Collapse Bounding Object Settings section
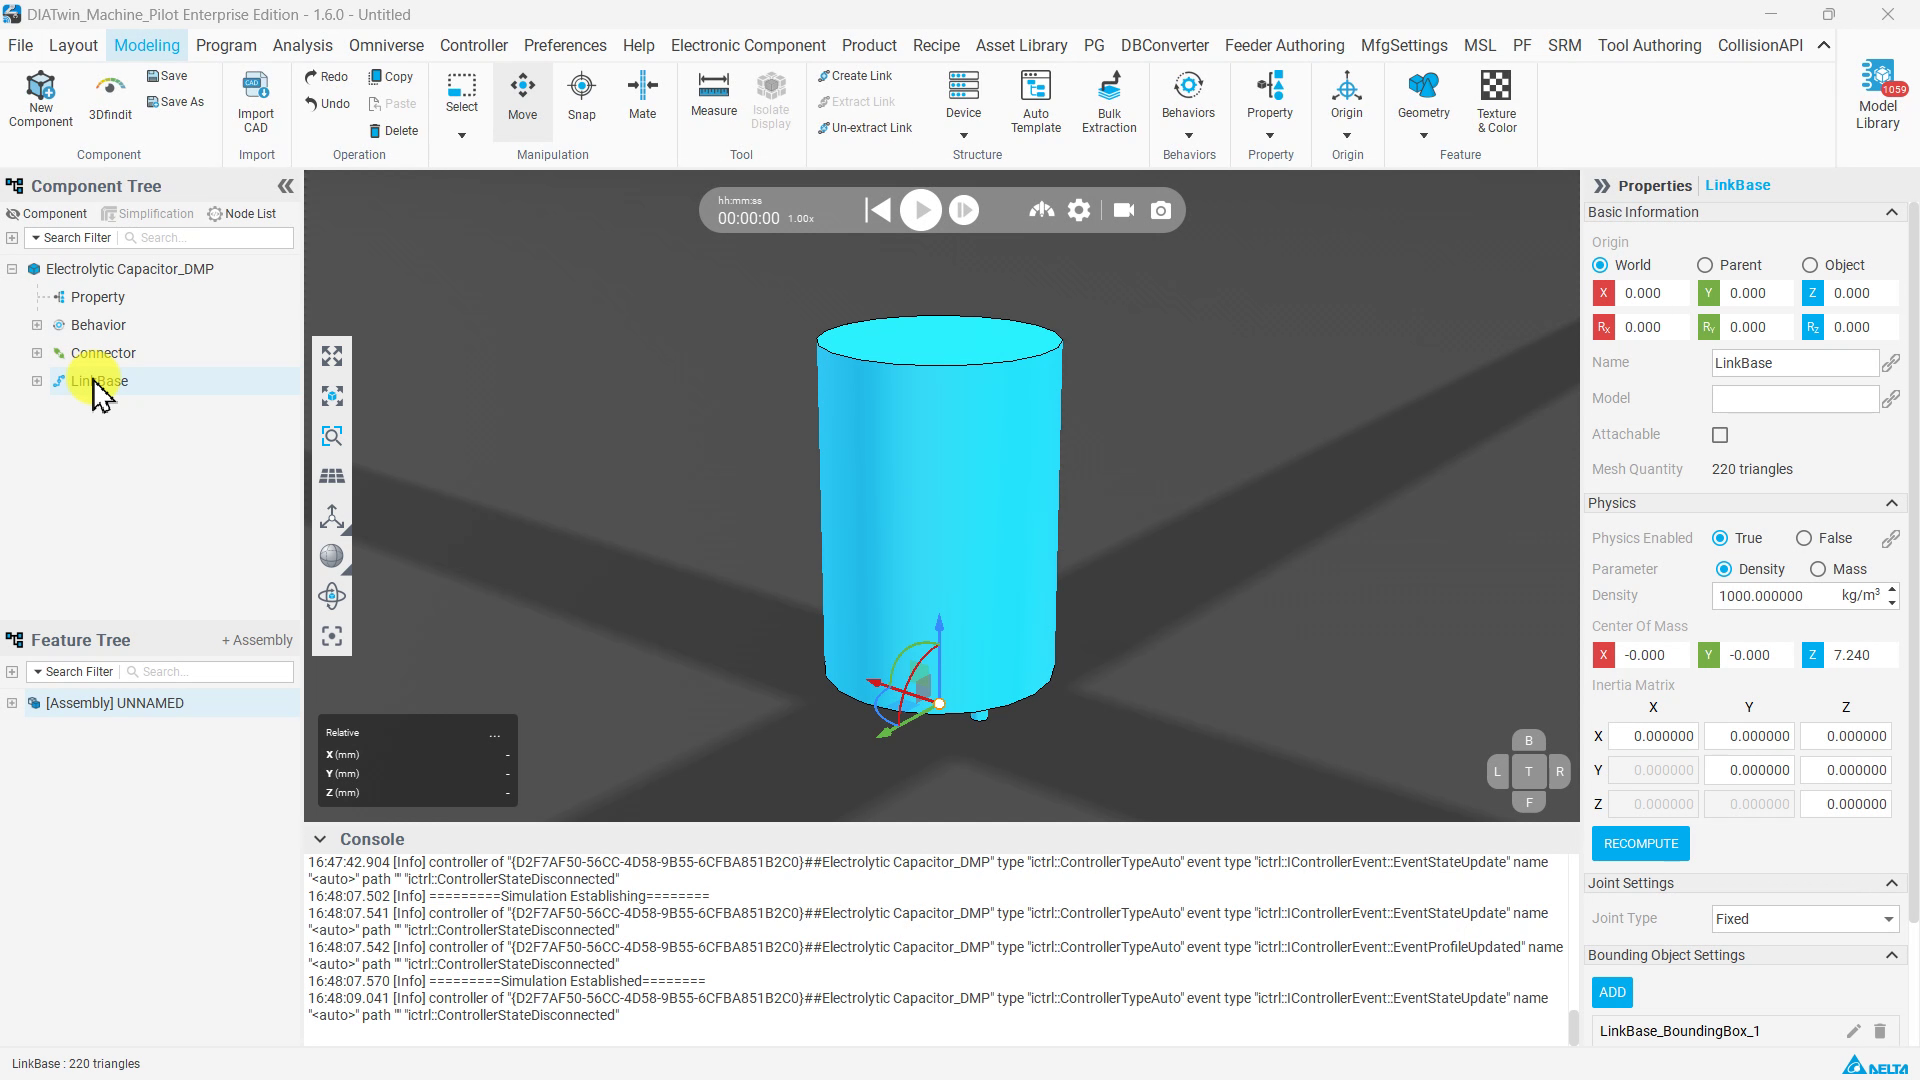1920x1080 pixels. (x=1891, y=955)
